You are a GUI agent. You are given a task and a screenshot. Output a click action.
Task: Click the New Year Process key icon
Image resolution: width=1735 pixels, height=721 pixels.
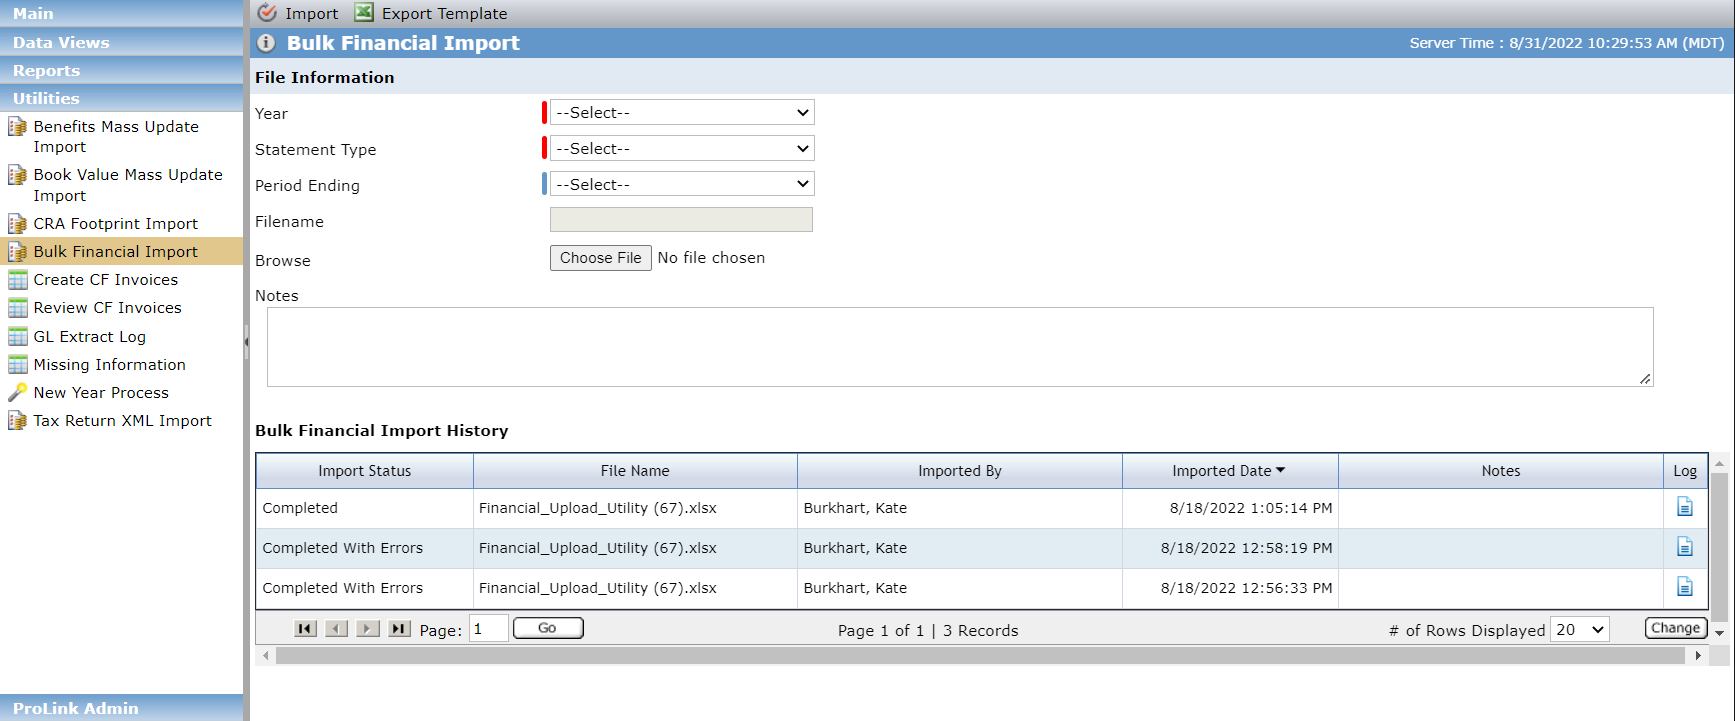coord(17,393)
